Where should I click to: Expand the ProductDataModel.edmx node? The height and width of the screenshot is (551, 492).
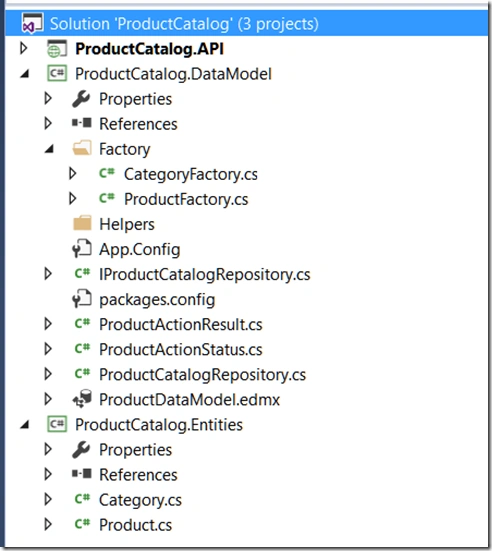pyautogui.click(x=48, y=399)
